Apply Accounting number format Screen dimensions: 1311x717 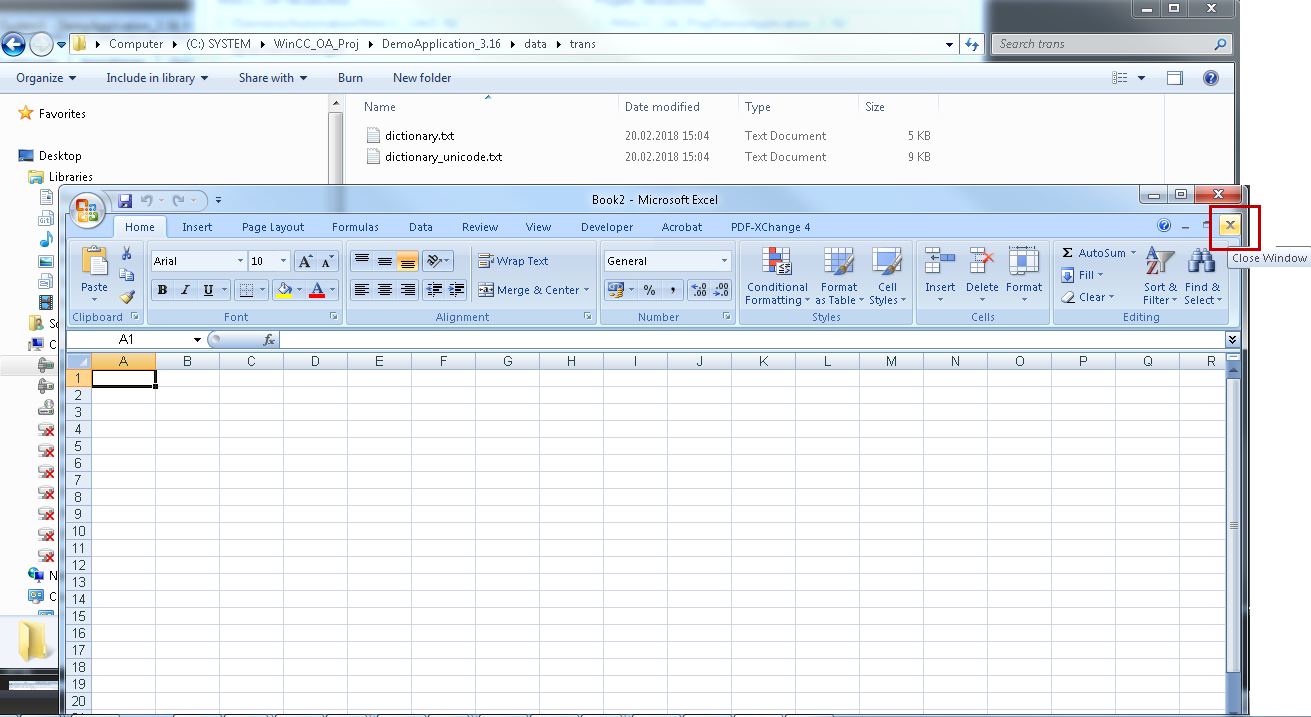[615, 290]
